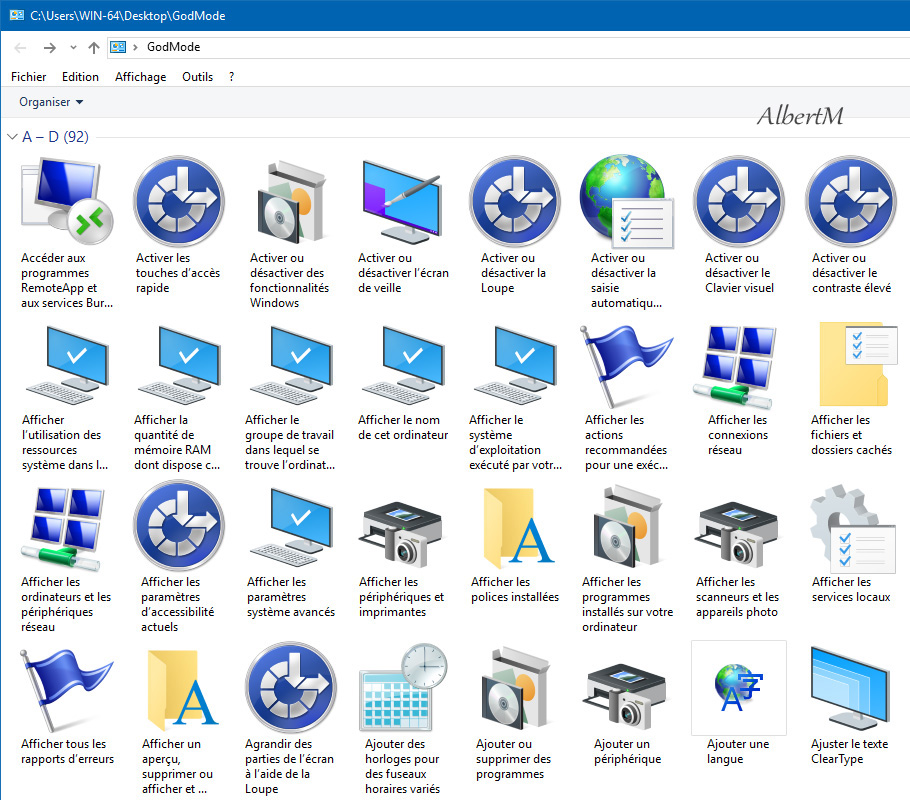
Task: Open 'Afficher les périphériques et imprimantes' icon
Action: pos(400,534)
